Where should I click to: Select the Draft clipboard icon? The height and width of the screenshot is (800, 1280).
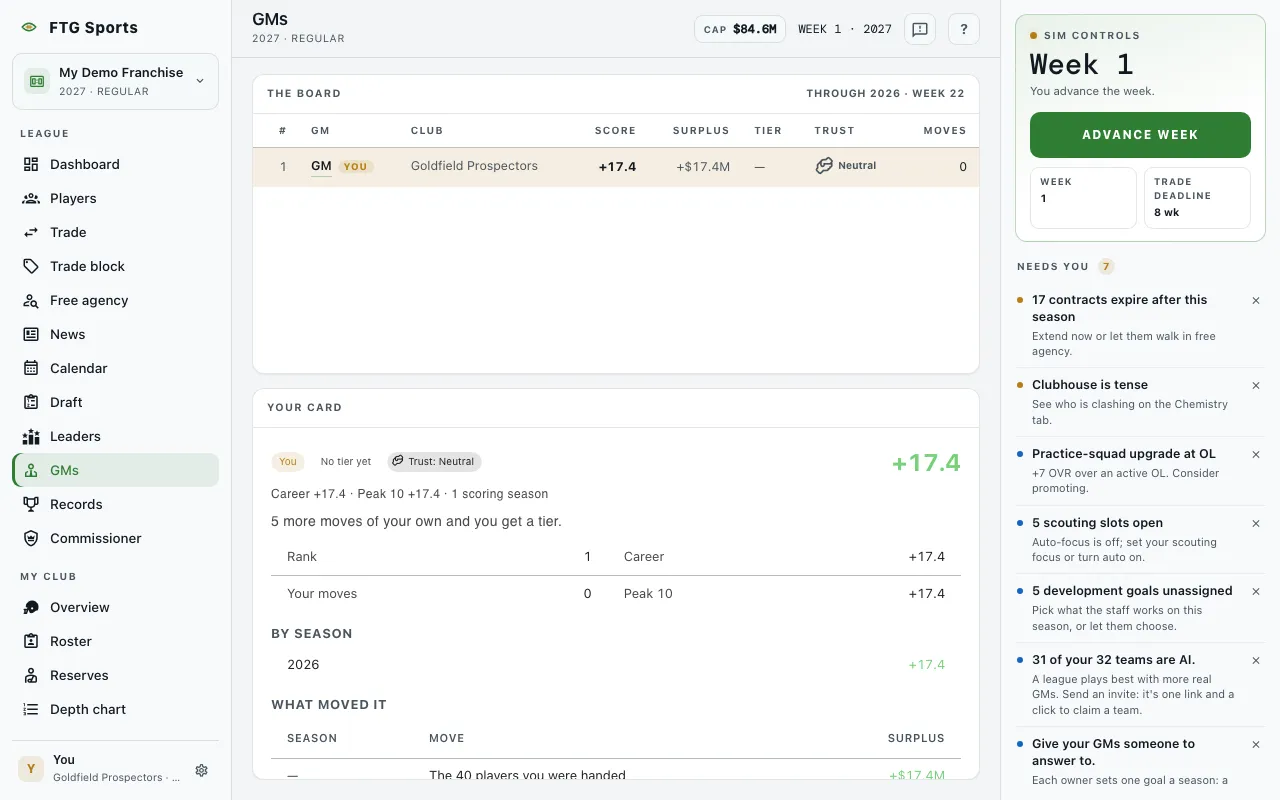(x=31, y=402)
